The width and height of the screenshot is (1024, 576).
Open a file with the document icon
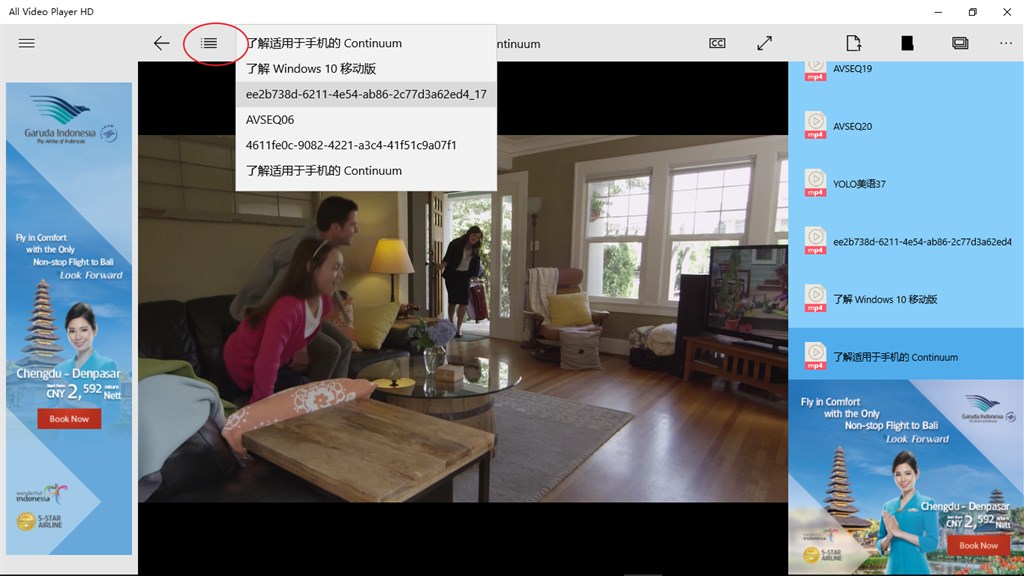pyautogui.click(x=854, y=43)
